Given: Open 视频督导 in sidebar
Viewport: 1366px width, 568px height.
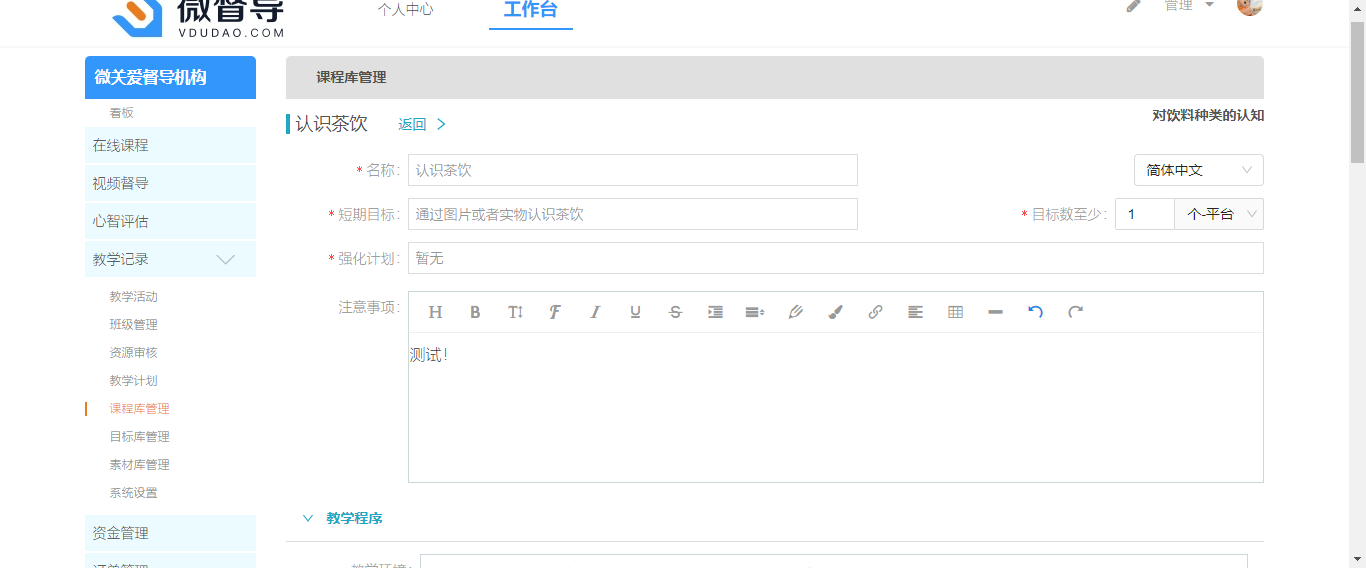Looking at the screenshot, I should [x=170, y=183].
